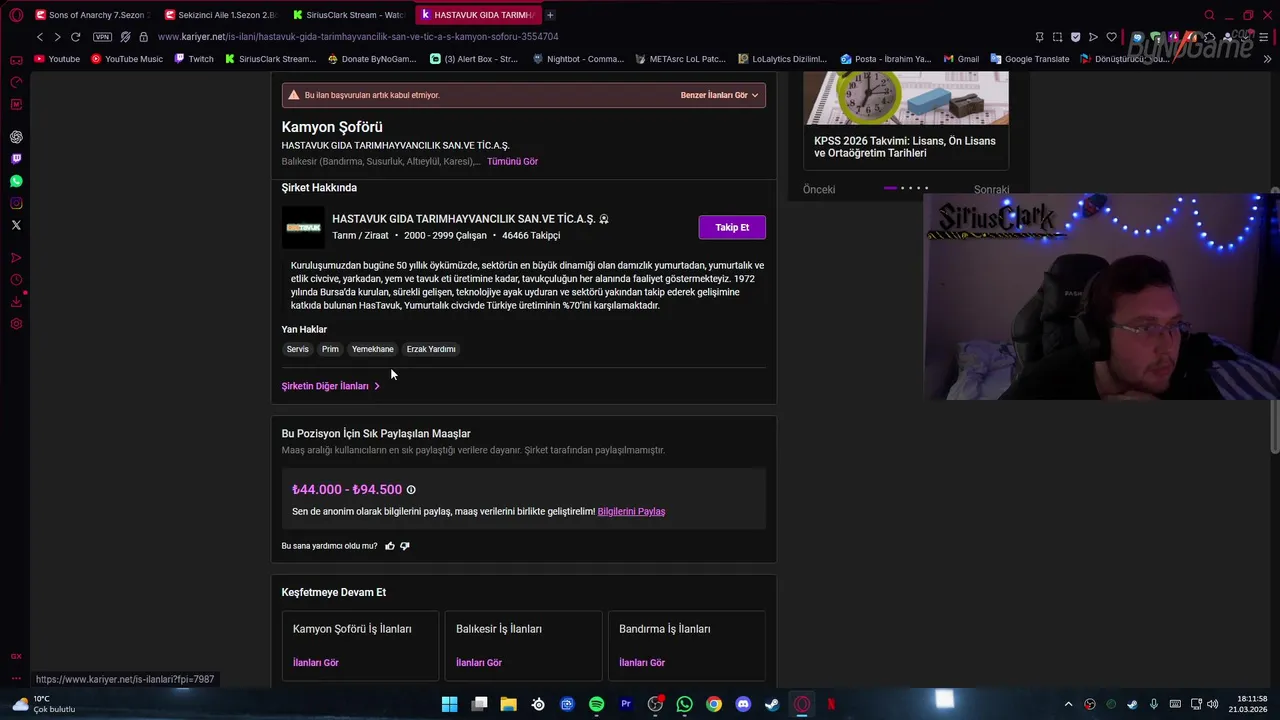
Task: Open history clock icon in sidebar
Action: (x=16, y=281)
